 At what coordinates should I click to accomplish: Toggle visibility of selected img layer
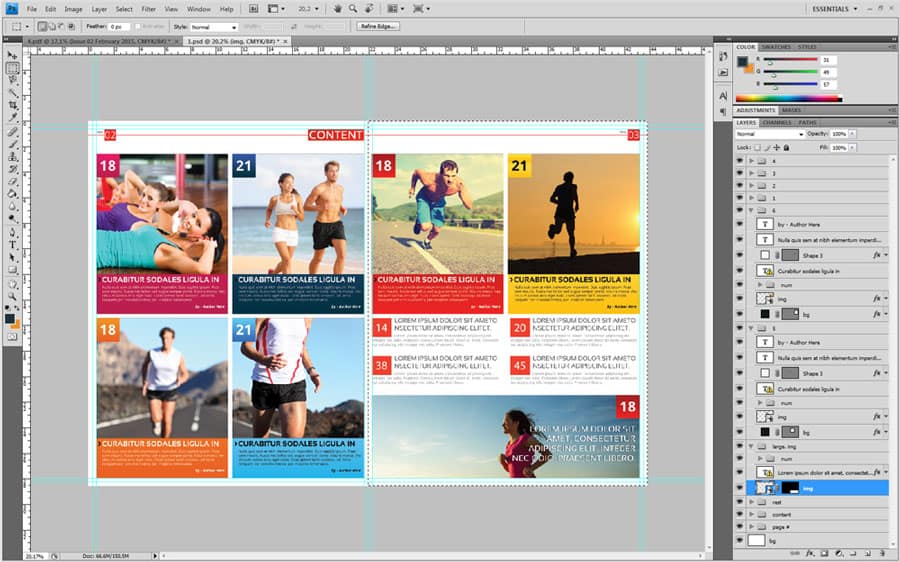[740, 488]
